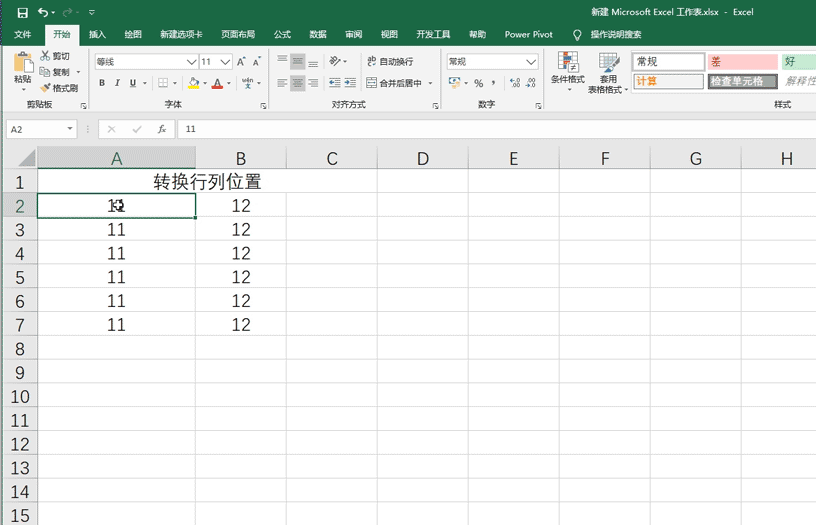Image resolution: width=816 pixels, height=525 pixels.
Task: Expand the Name Box dropdown arrow
Action: (70, 129)
